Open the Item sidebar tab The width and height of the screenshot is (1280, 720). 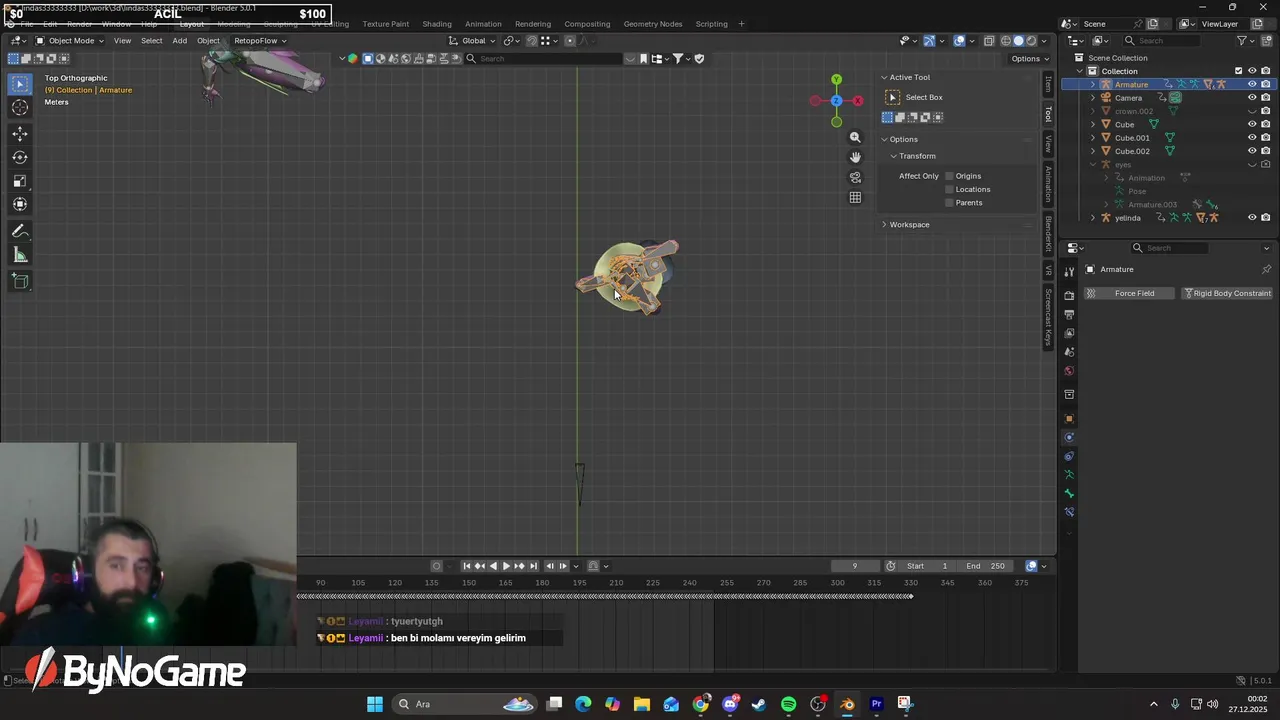click(1048, 84)
